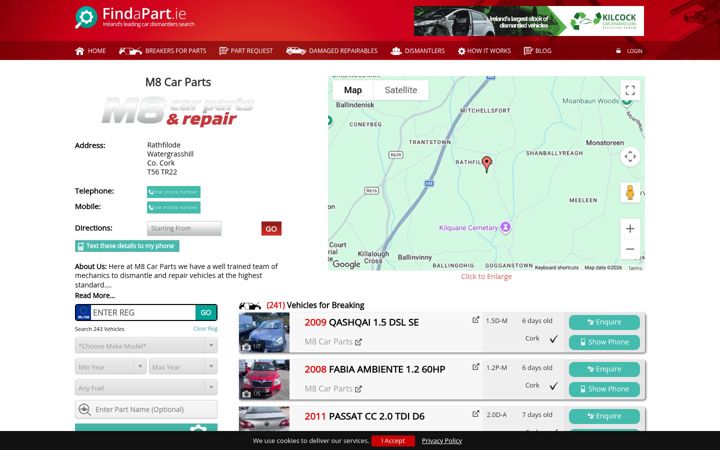The image size is (720, 450).
Task: Open Fabia listing in new window icon
Action: [x=475, y=367]
